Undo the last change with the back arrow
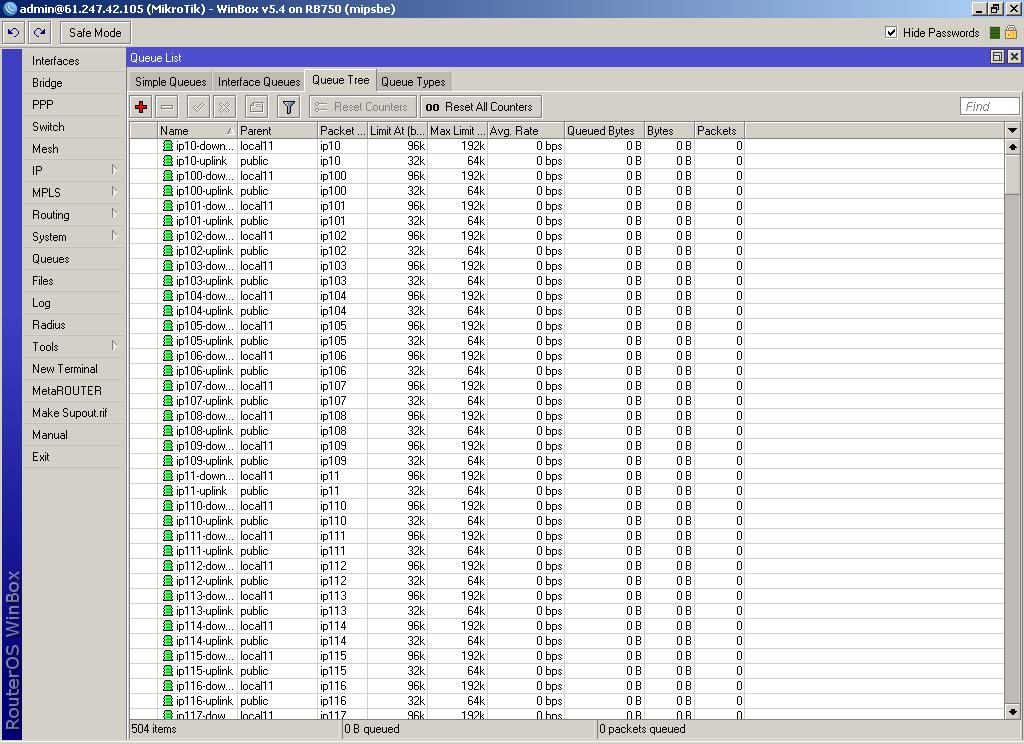The image size is (1024, 744). 13,32
